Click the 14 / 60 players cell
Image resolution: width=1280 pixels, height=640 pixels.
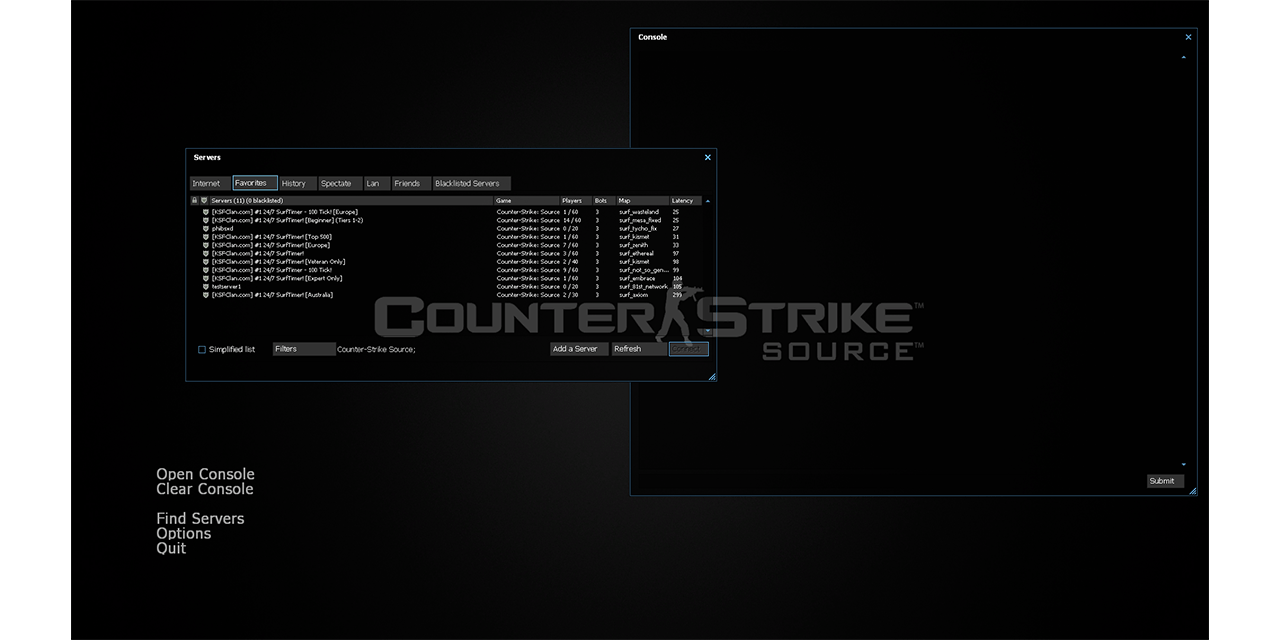tap(572, 220)
